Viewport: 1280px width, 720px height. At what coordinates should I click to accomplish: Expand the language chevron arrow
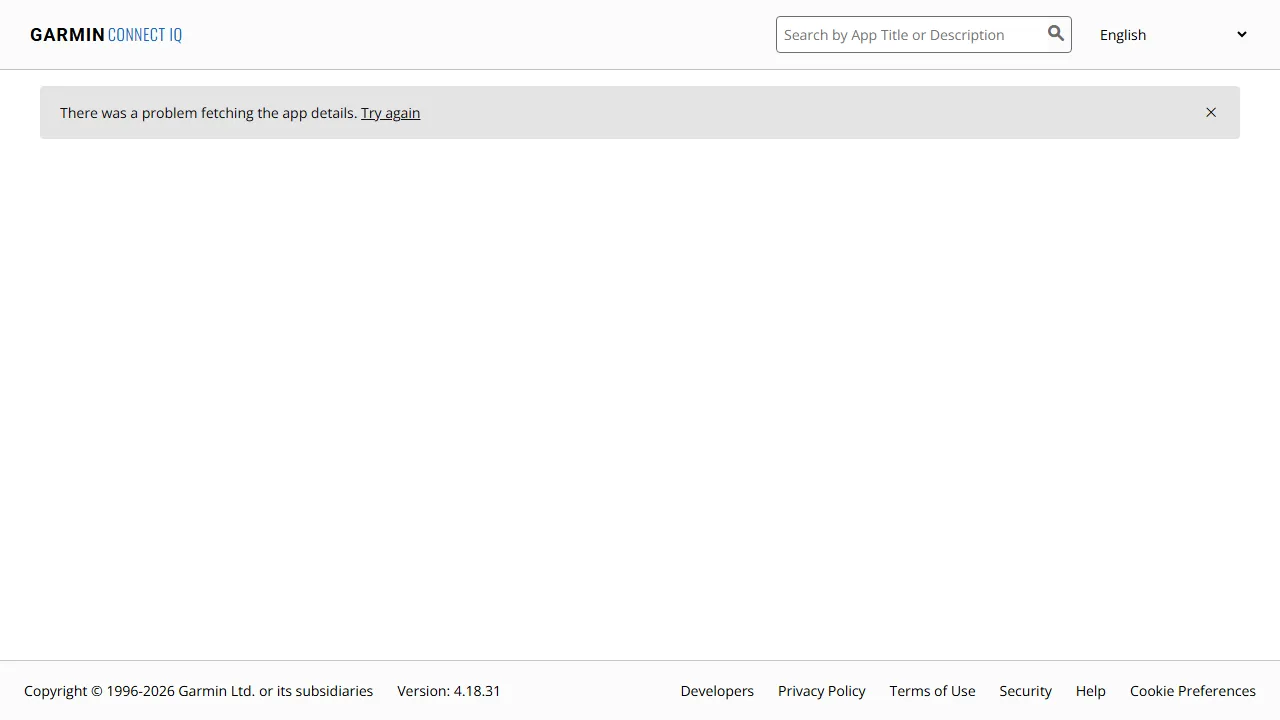click(x=1241, y=35)
